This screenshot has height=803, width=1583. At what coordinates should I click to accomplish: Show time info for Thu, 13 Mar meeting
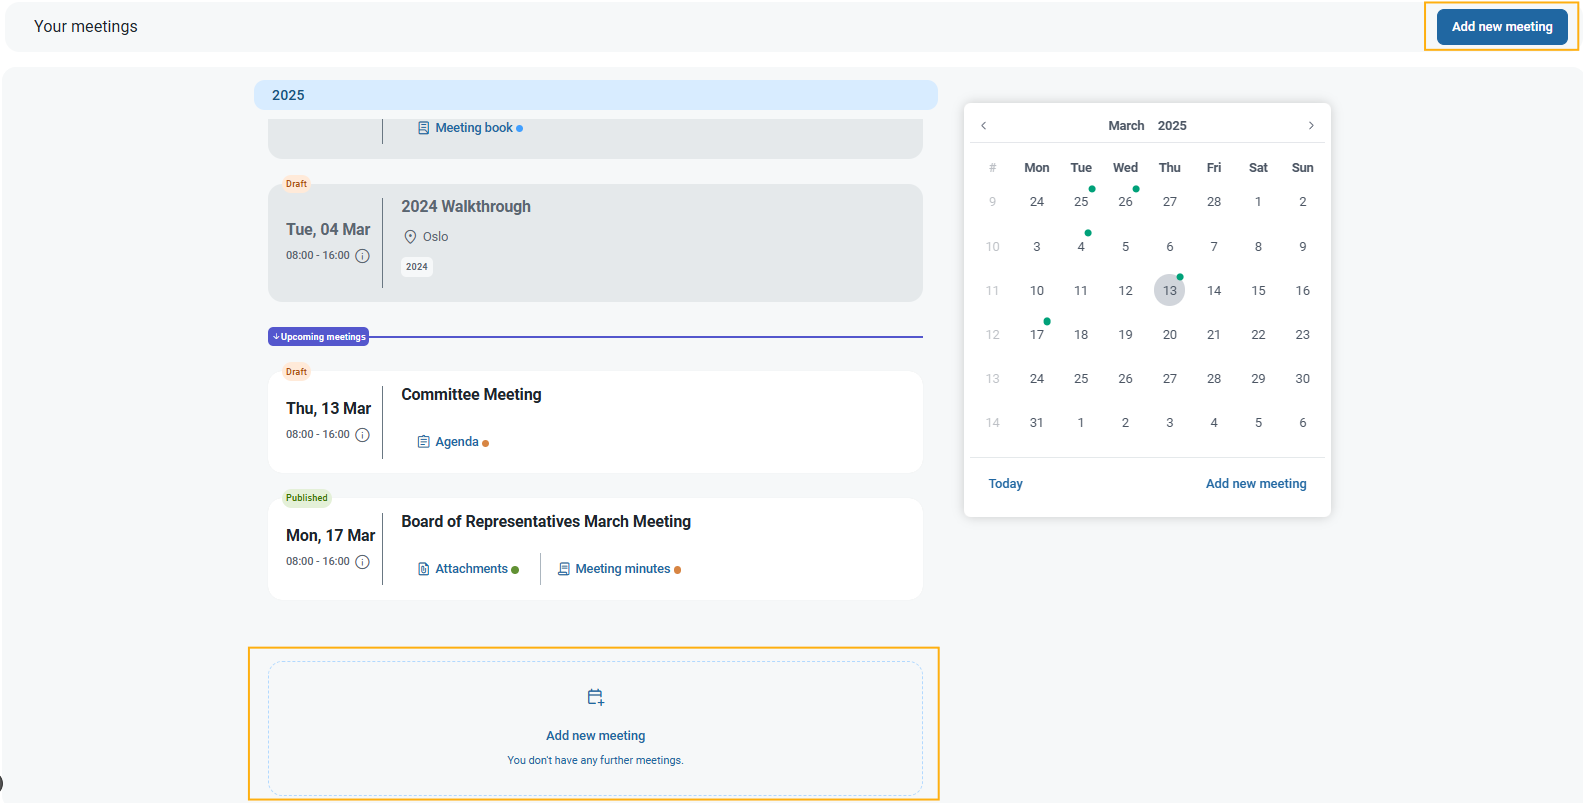pyautogui.click(x=363, y=435)
